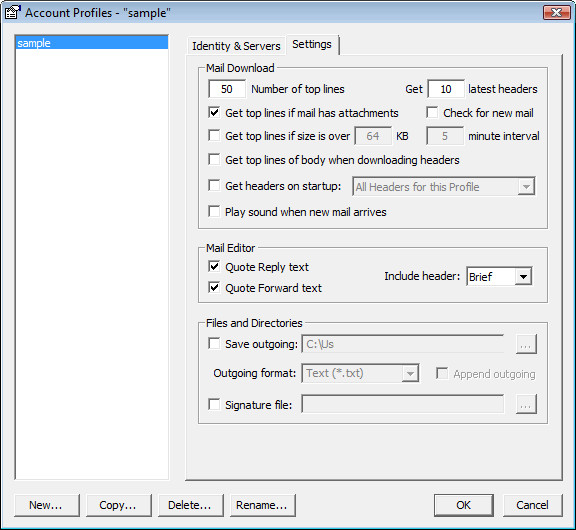Click the Rename... button
The height and width of the screenshot is (530, 576).
[x=262, y=505]
